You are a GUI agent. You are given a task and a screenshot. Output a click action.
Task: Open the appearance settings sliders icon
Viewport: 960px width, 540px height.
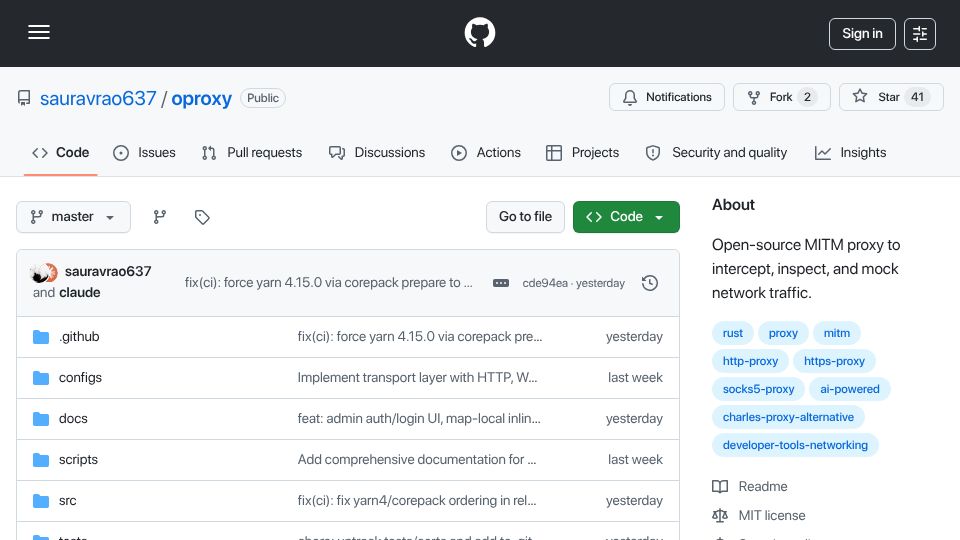[920, 34]
